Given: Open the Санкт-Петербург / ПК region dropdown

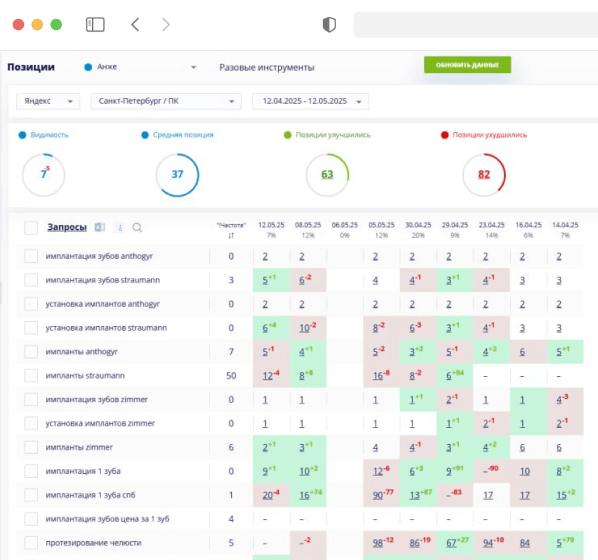Looking at the screenshot, I should click(166, 101).
